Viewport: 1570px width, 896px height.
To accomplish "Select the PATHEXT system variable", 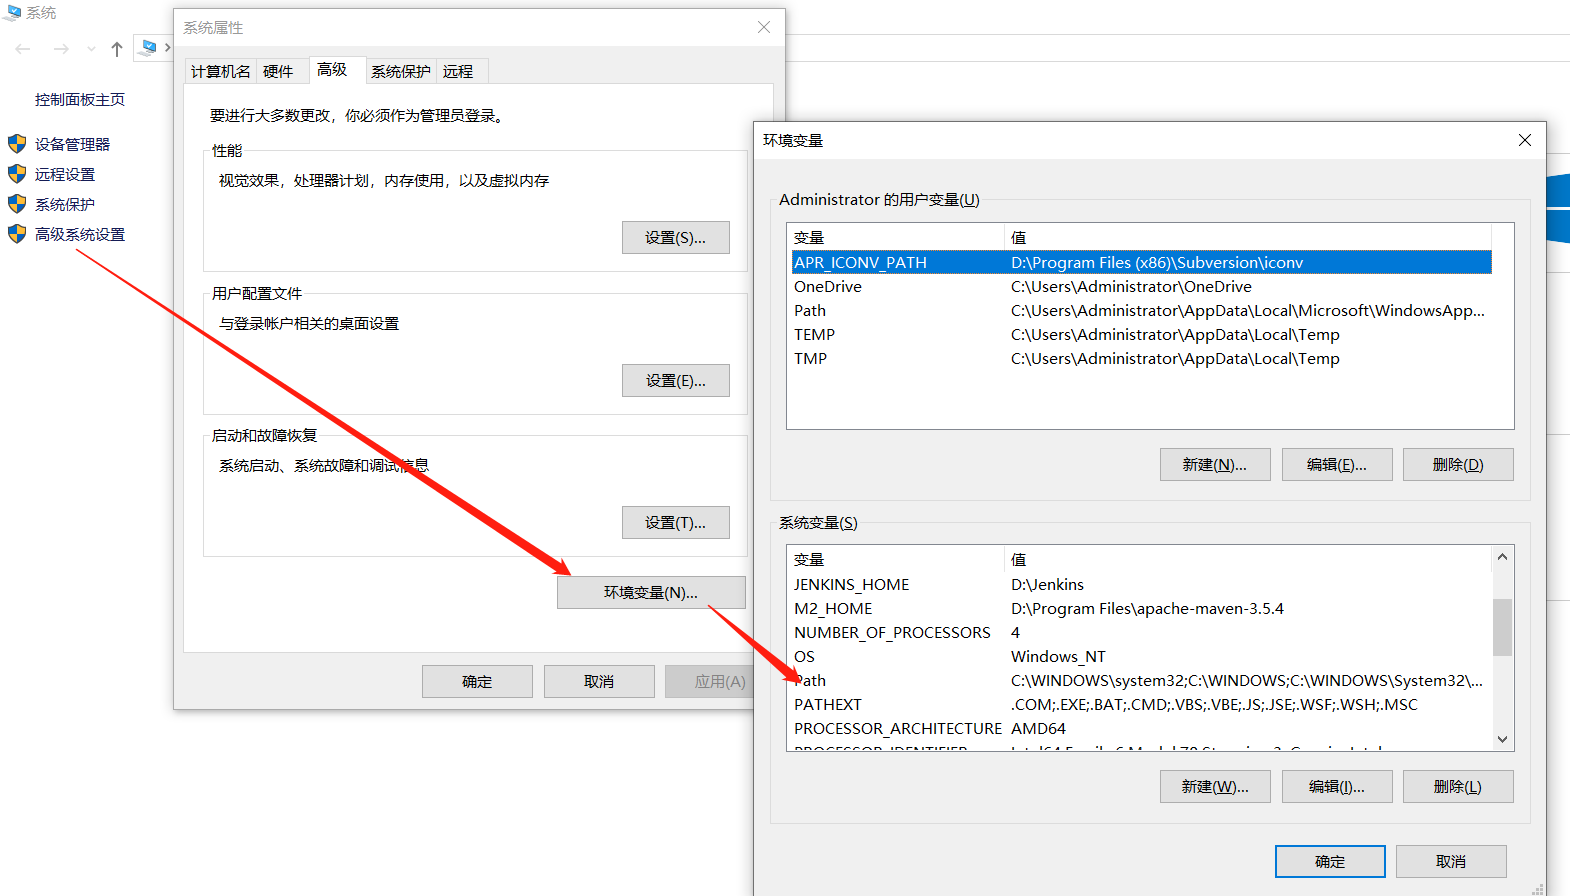I will 1141,704.
